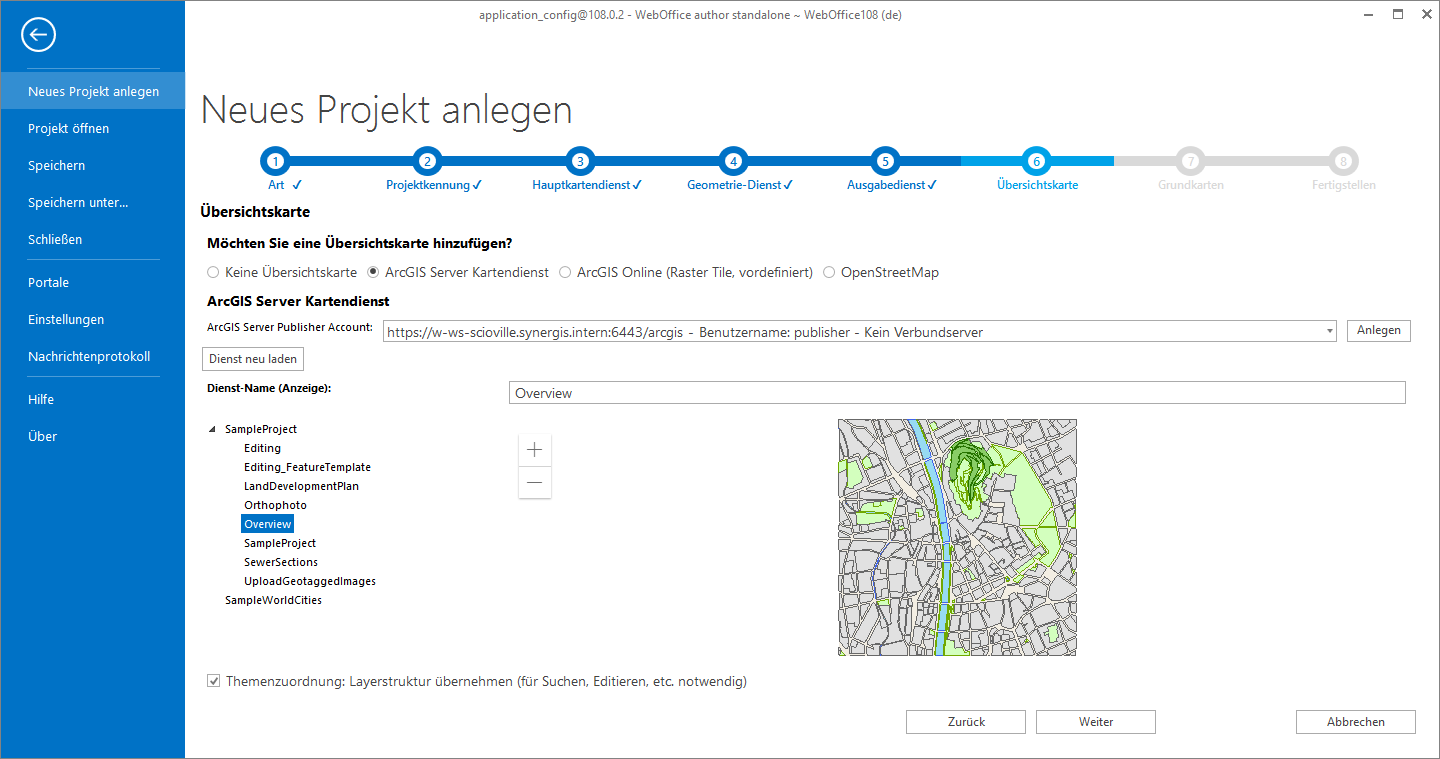Click the zoom out minus icon
This screenshot has width=1440, height=759.
(534, 483)
